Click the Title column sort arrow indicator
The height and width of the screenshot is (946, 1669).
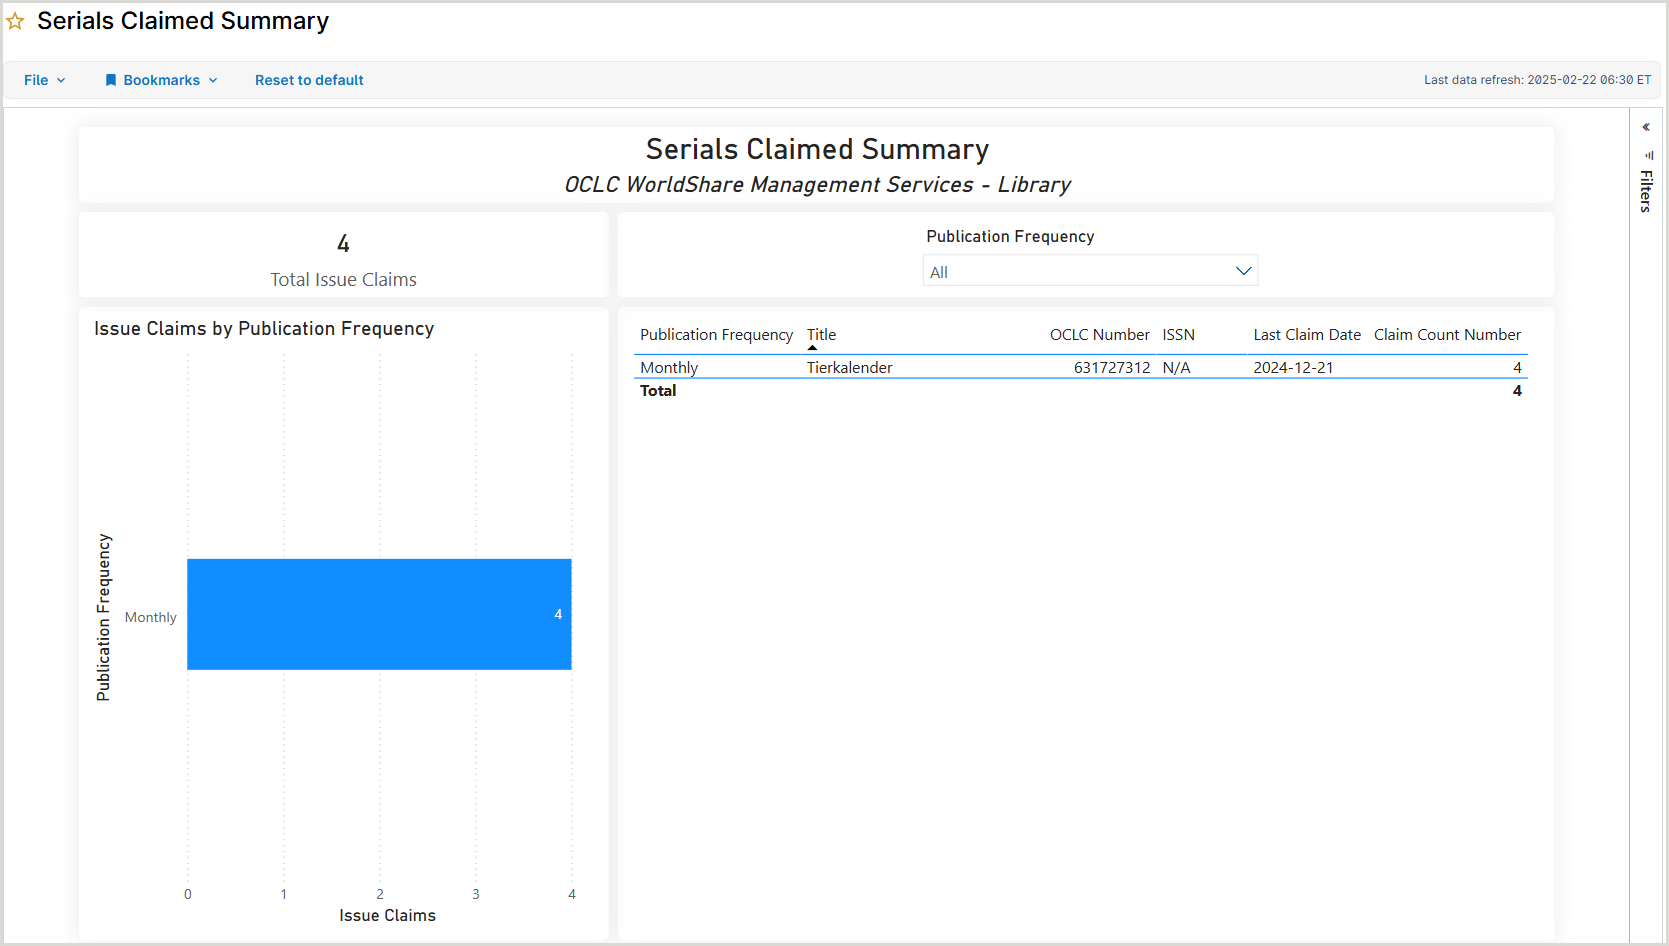pos(812,348)
